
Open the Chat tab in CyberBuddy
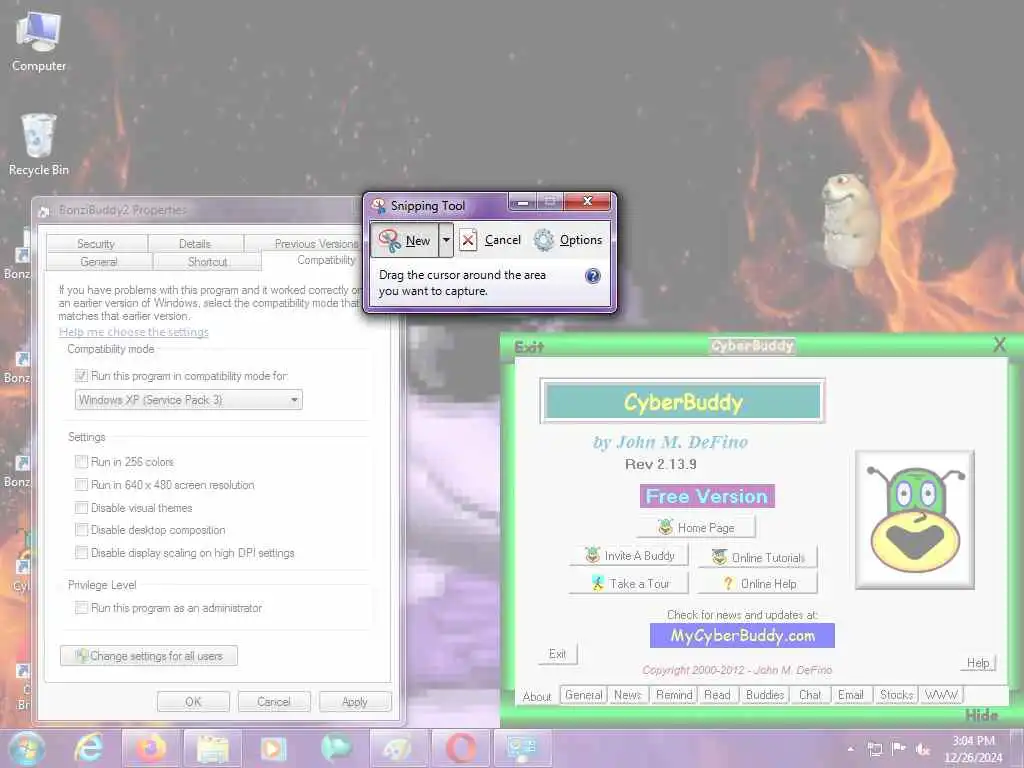pos(810,695)
